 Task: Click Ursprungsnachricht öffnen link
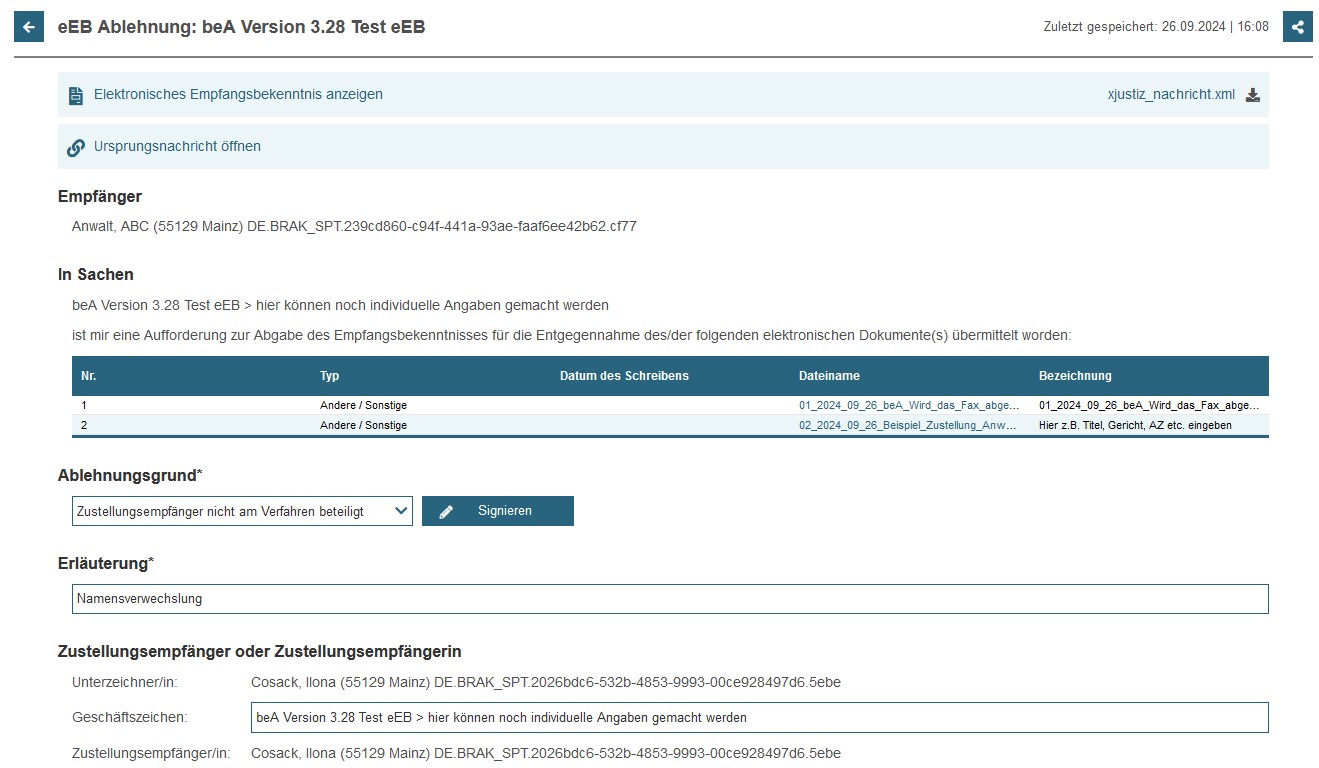177,146
